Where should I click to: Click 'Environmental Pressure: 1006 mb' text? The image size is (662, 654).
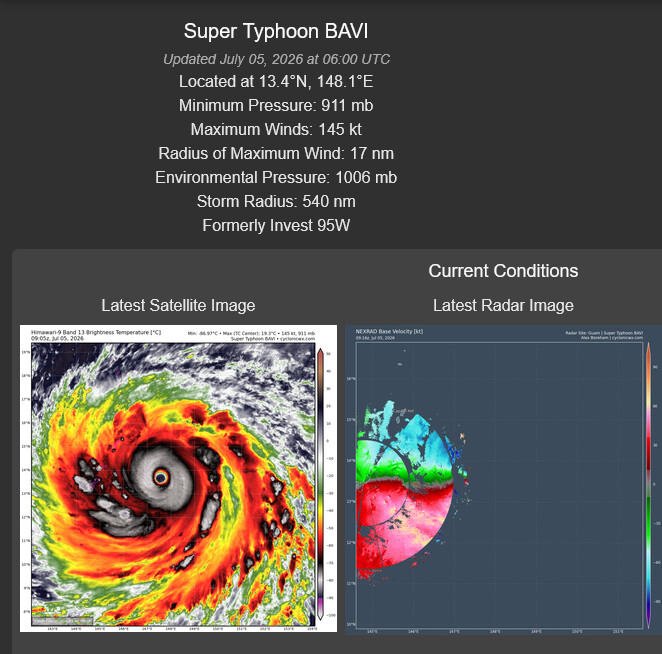tap(276, 177)
